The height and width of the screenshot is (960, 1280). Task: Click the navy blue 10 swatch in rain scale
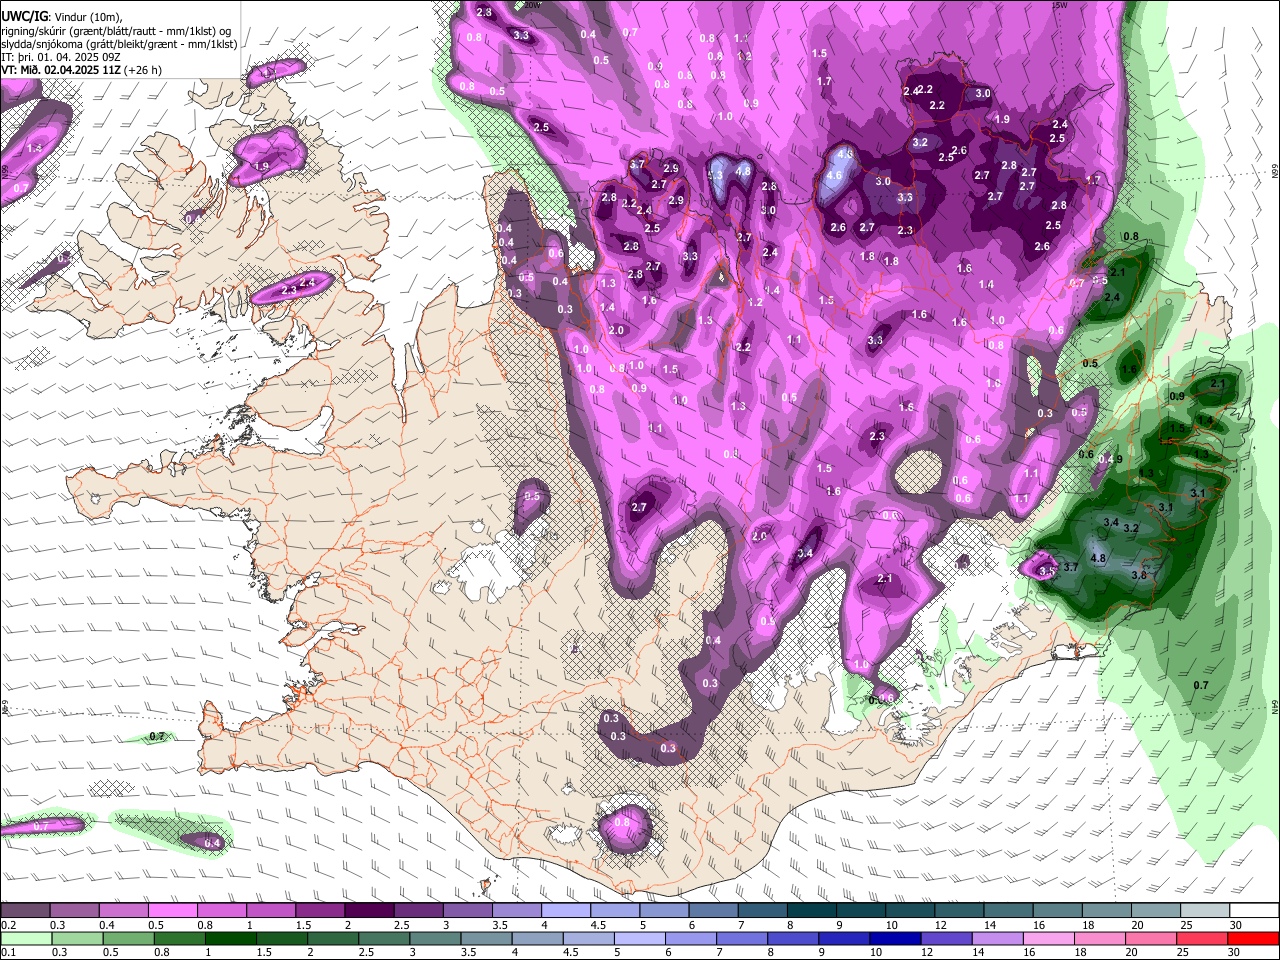pyautogui.click(x=895, y=939)
